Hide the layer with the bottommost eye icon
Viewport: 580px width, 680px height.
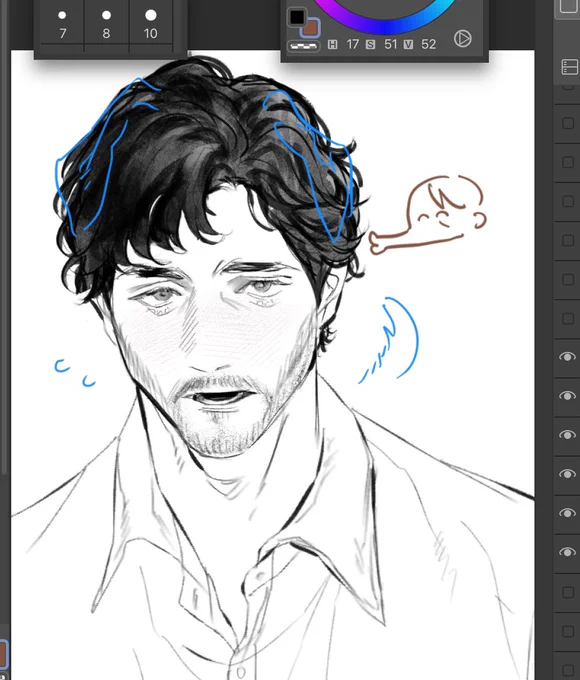567,552
